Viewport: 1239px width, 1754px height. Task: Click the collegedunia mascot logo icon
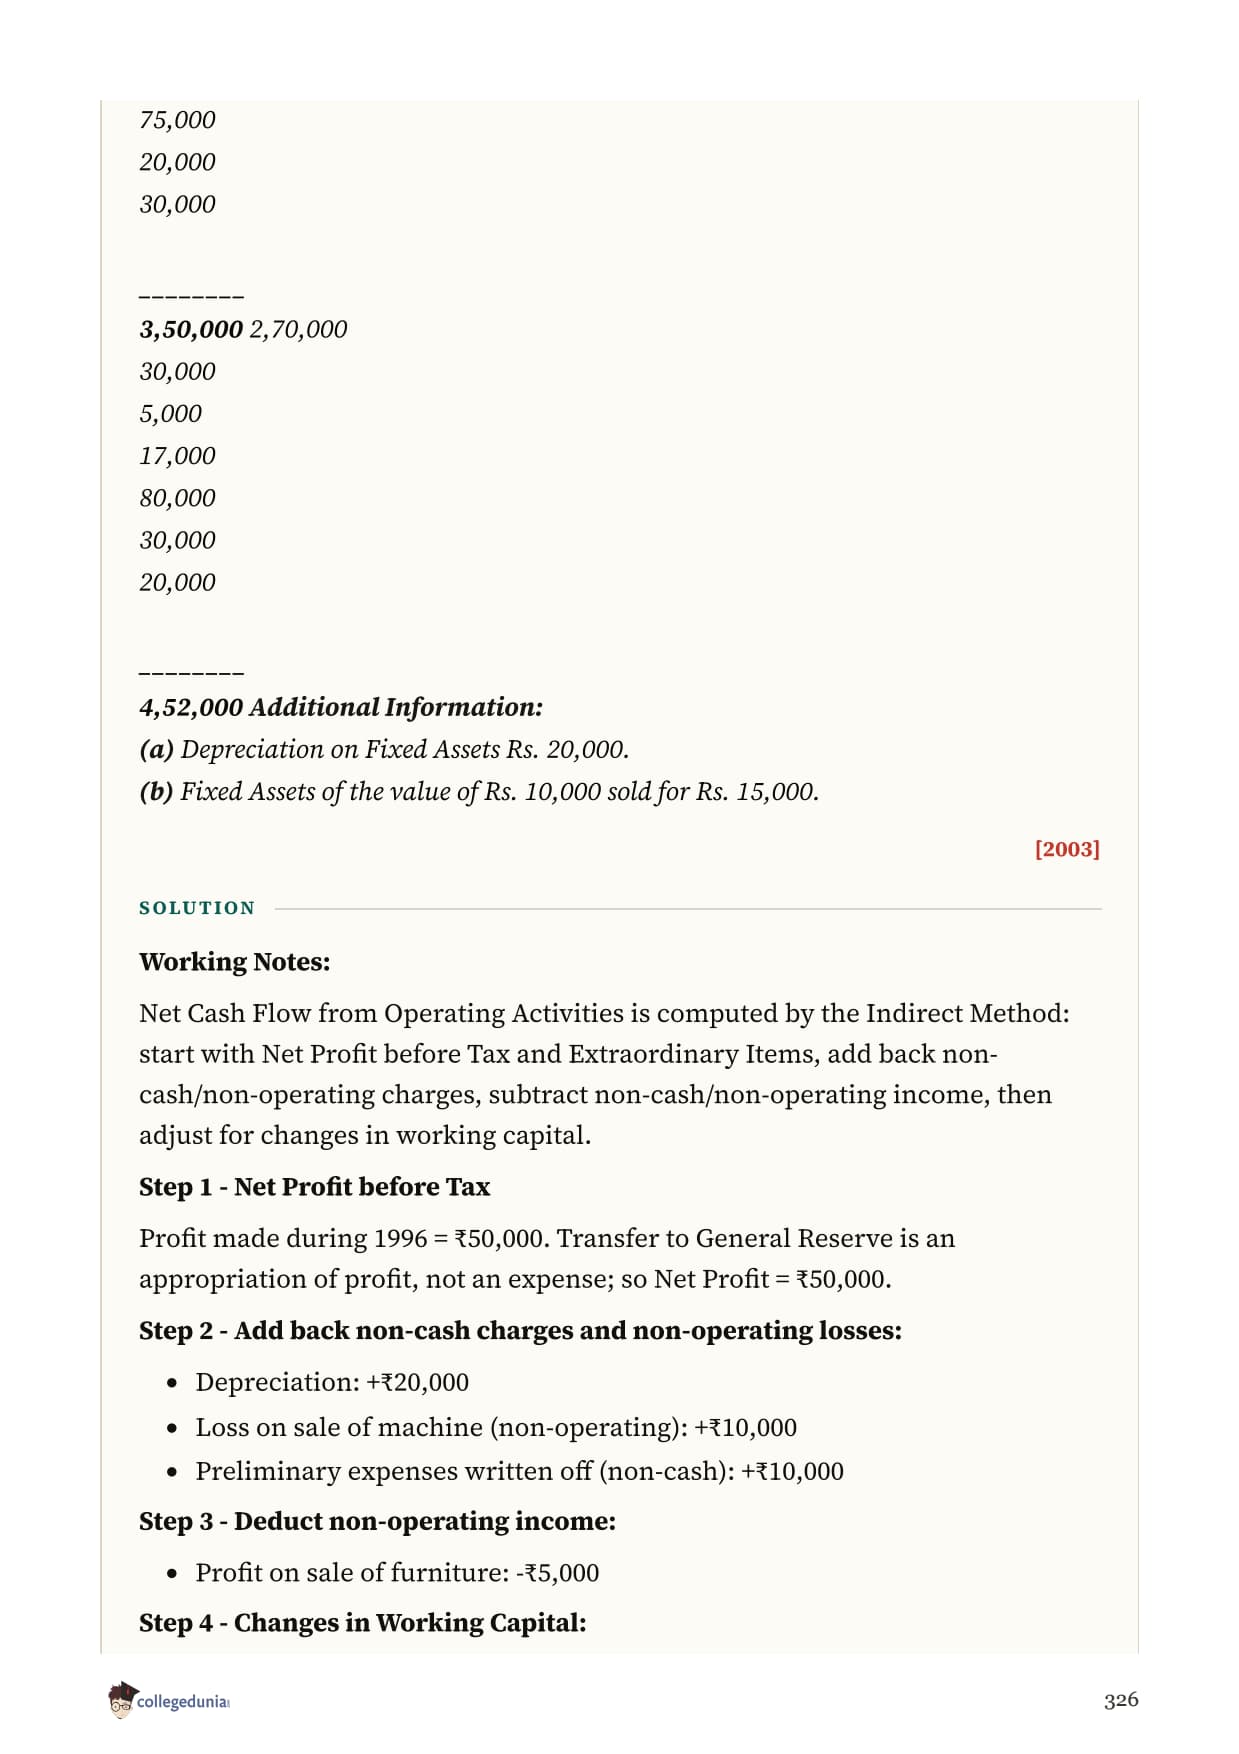pyautogui.click(x=121, y=1700)
